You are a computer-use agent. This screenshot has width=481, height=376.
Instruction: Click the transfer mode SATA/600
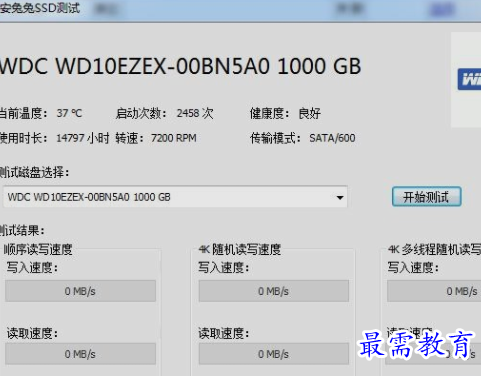(x=332, y=138)
